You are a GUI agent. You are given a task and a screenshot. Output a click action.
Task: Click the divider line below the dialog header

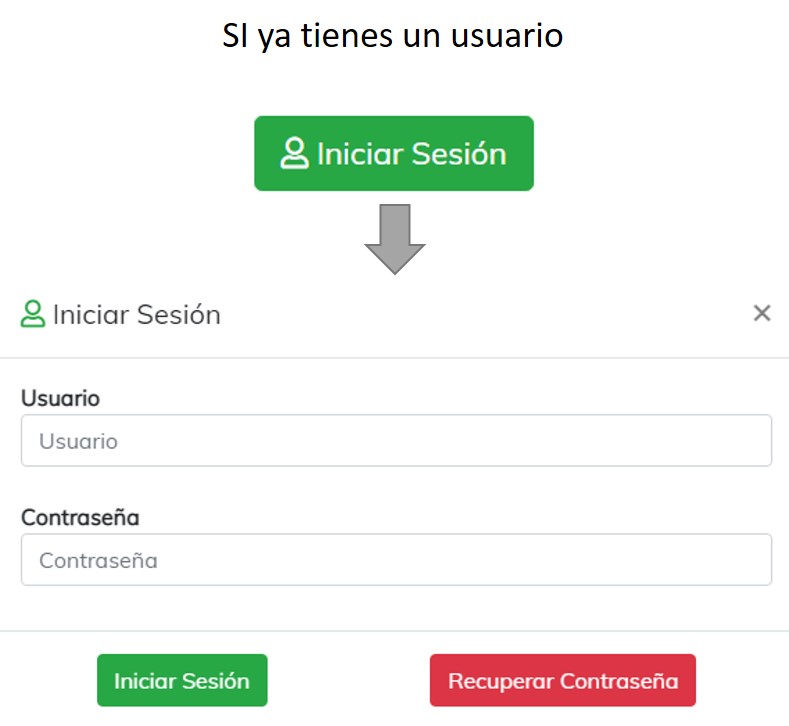click(x=394, y=358)
